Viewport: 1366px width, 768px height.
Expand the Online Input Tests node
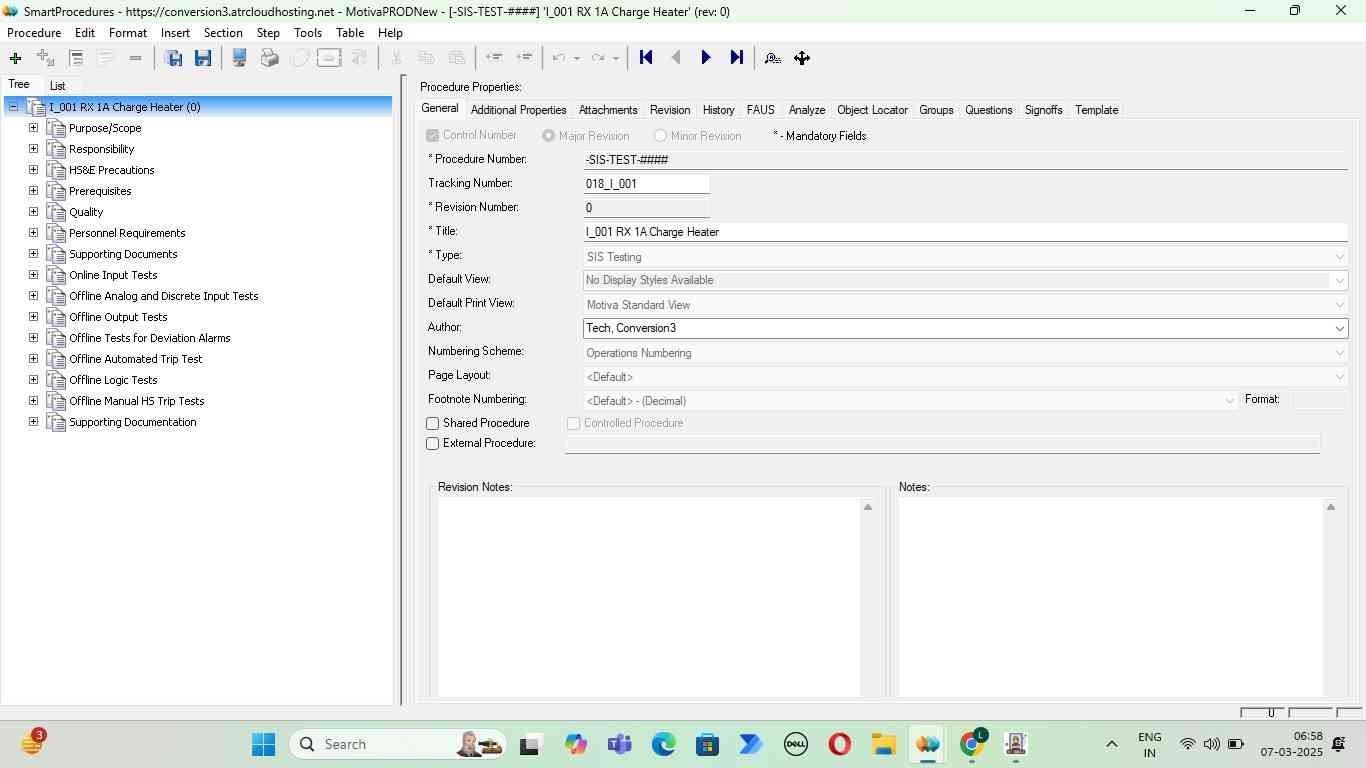(x=33, y=275)
